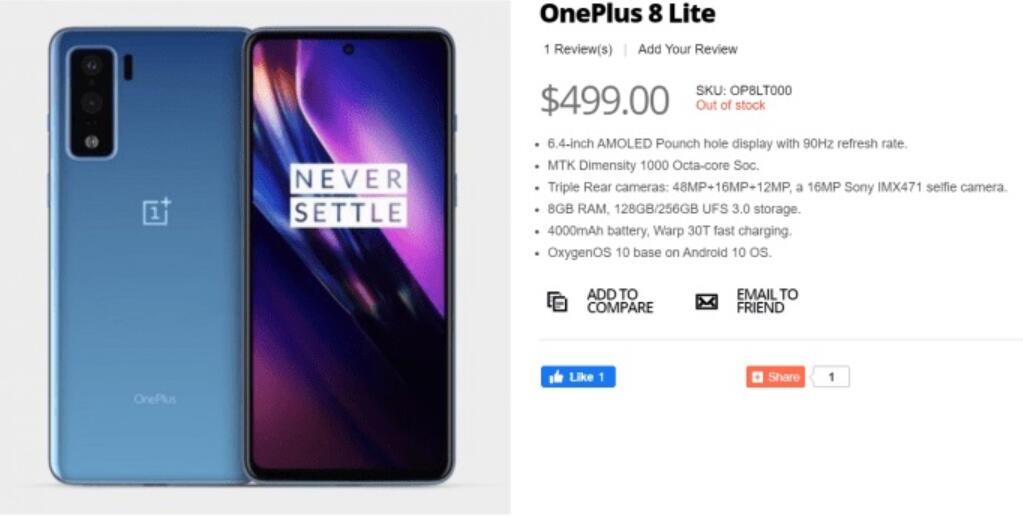This screenshot has height=517, width=1023.
Task: Click the $499.00 price
Action: tap(604, 101)
